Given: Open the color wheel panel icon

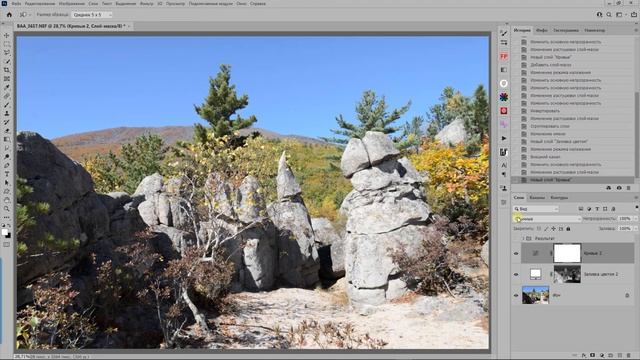Looking at the screenshot, I should pyautogui.click(x=504, y=97).
